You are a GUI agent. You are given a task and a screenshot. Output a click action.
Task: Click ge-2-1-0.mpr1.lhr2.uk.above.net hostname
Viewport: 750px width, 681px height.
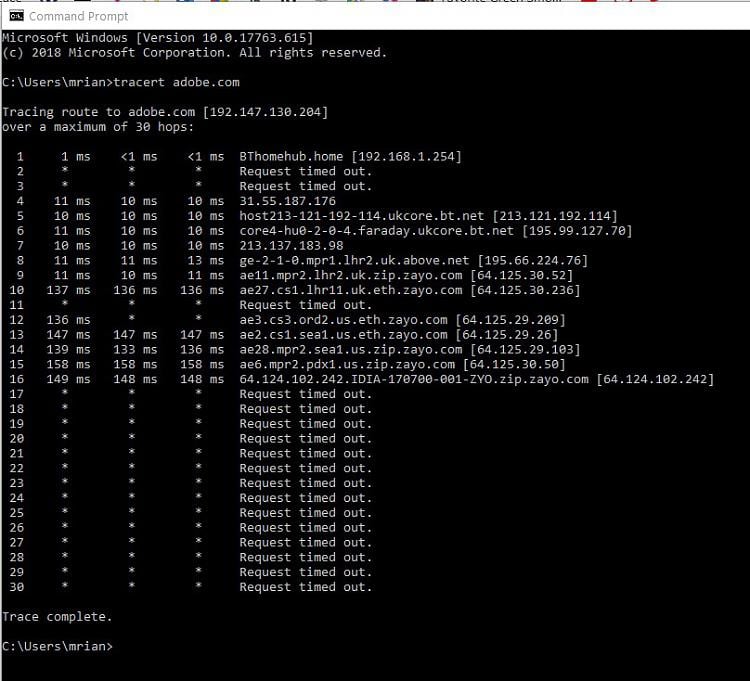pyautogui.click(x=354, y=260)
